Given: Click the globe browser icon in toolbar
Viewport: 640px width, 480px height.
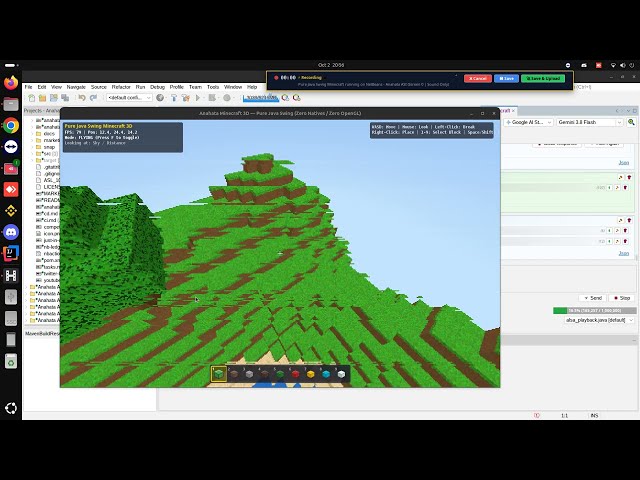Looking at the screenshot, I should point(160,98).
